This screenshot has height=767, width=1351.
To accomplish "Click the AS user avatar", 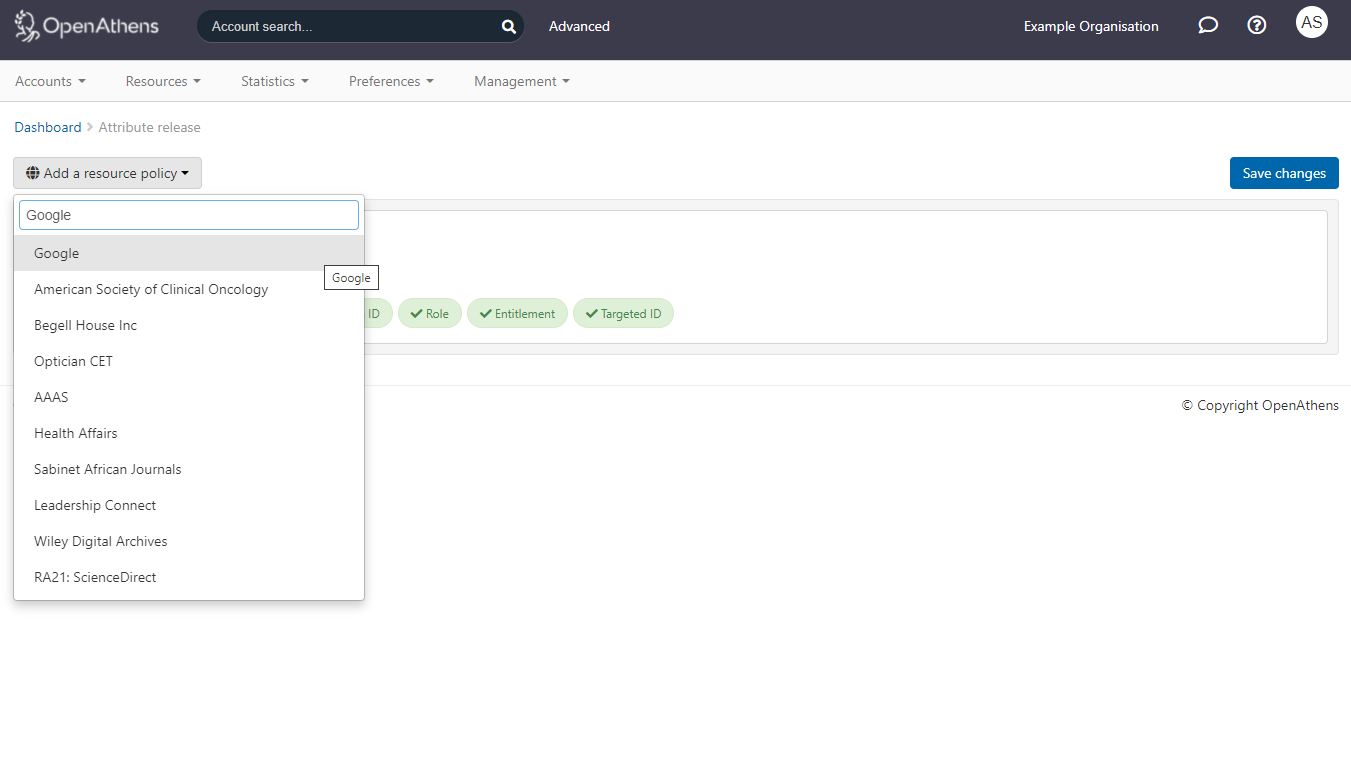I will click(1311, 21).
